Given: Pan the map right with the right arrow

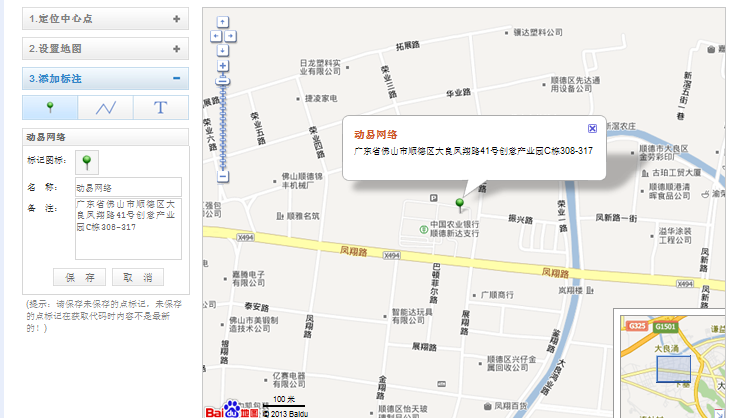Looking at the screenshot, I should (231, 36).
